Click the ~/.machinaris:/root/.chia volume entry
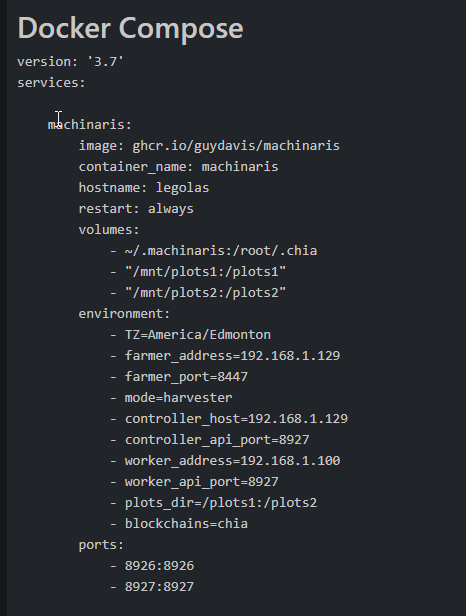The width and height of the screenshot is (466, 616). [x=213, y=251]
